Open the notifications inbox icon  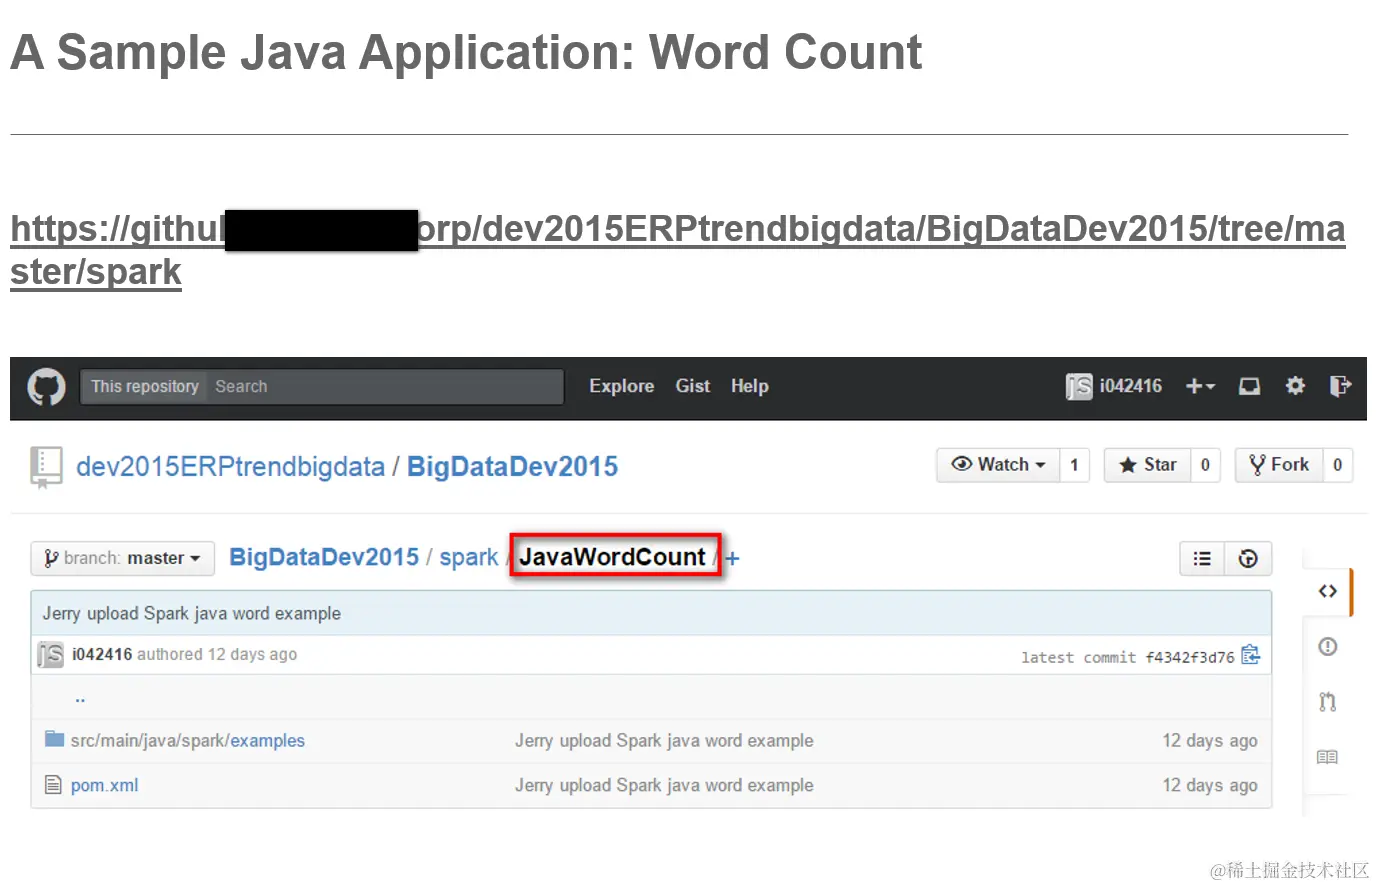point(1250,386)
